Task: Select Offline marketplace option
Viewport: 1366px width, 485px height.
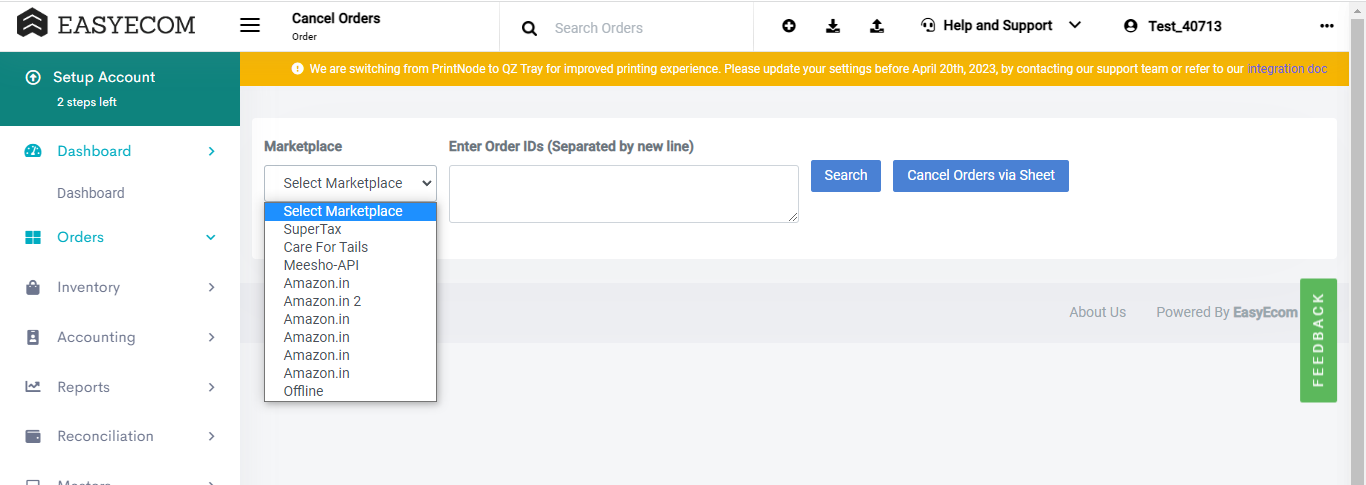Action: (350, 391)
